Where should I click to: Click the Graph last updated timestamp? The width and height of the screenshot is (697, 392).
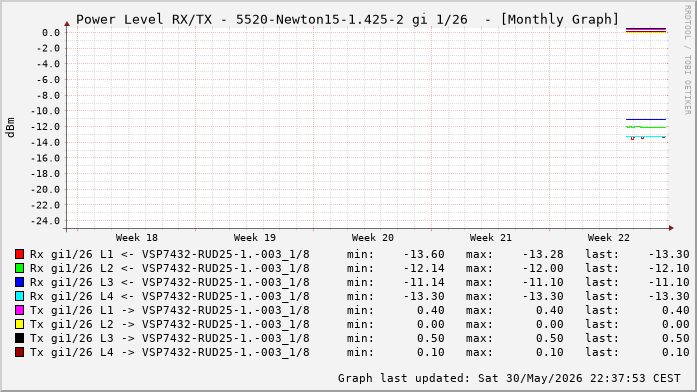click(x=509, y=378)
